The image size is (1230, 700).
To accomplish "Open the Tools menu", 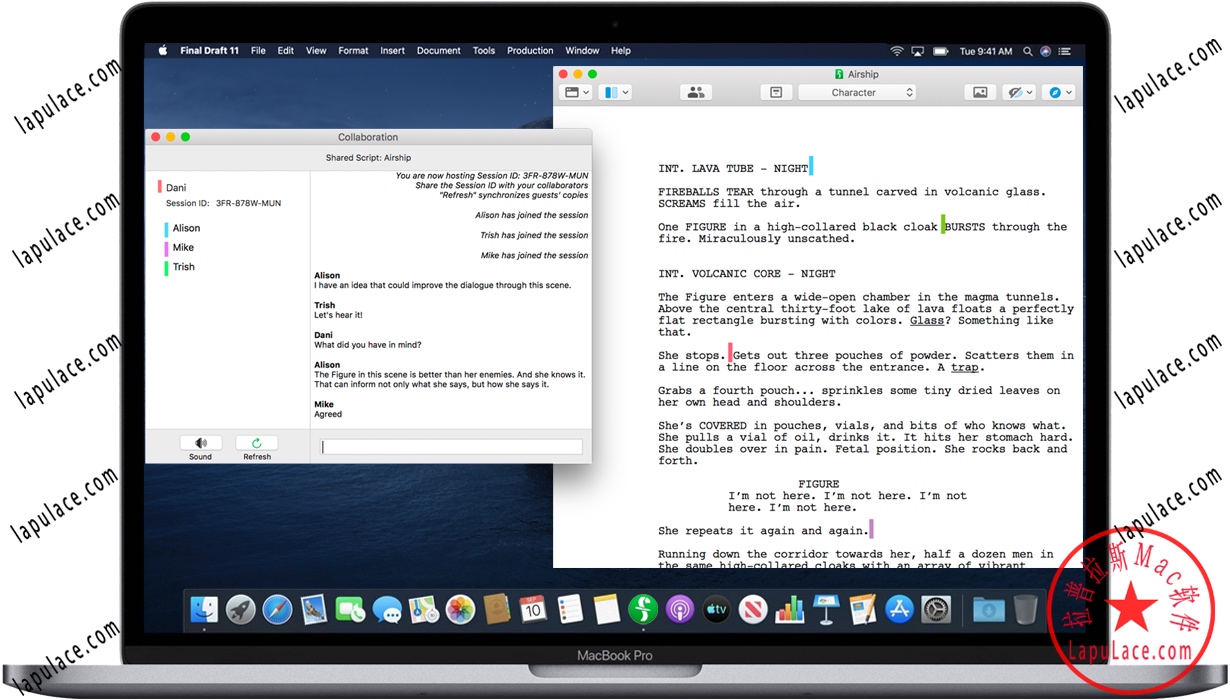I will tap(484, 50).
